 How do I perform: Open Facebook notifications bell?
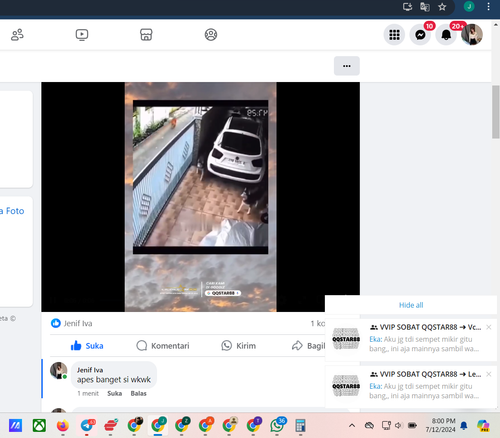coord(446,35)
